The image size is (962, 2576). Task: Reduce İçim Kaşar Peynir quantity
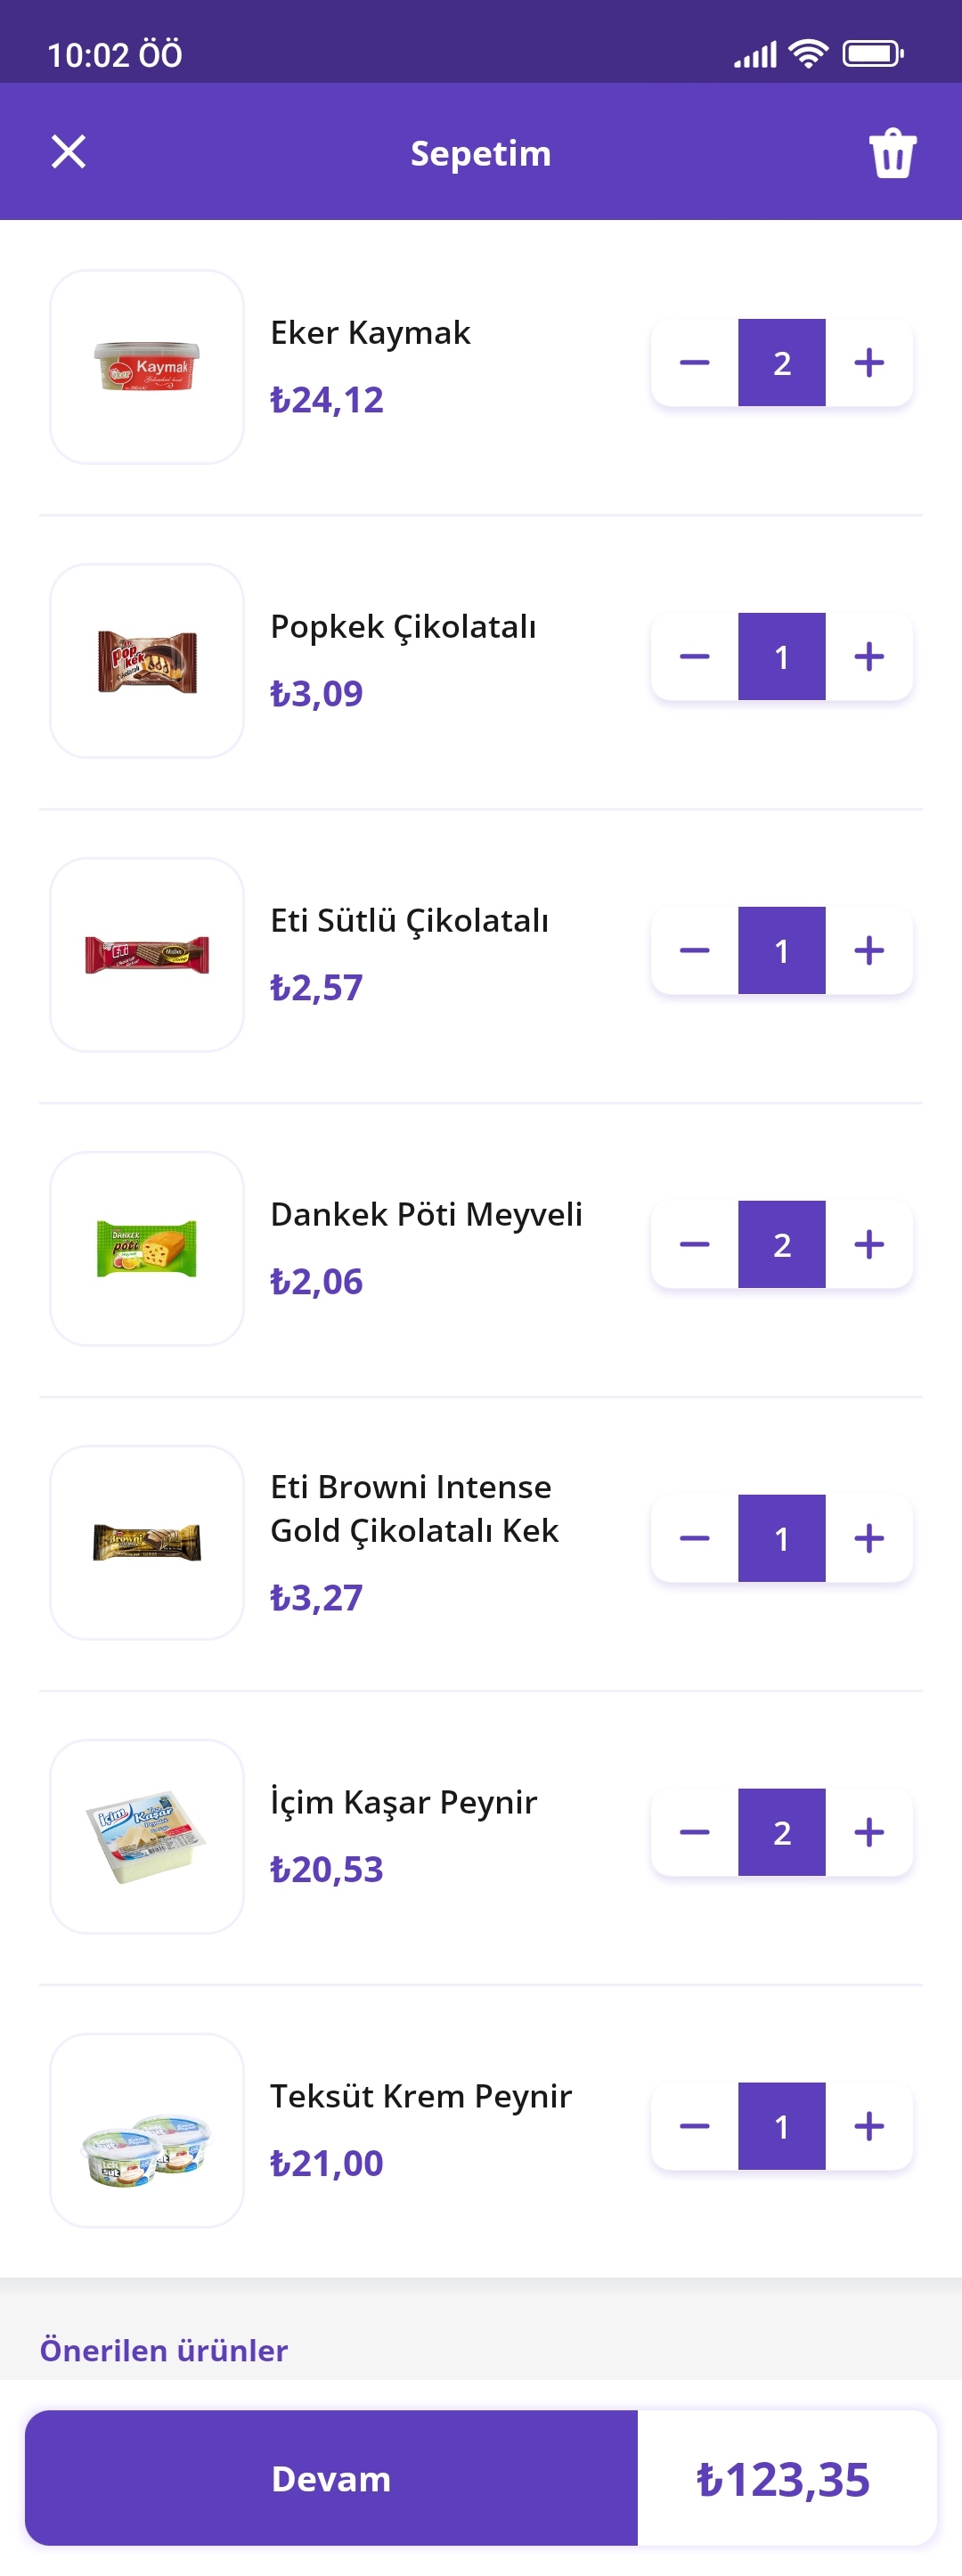click(x=694, y=1833)
